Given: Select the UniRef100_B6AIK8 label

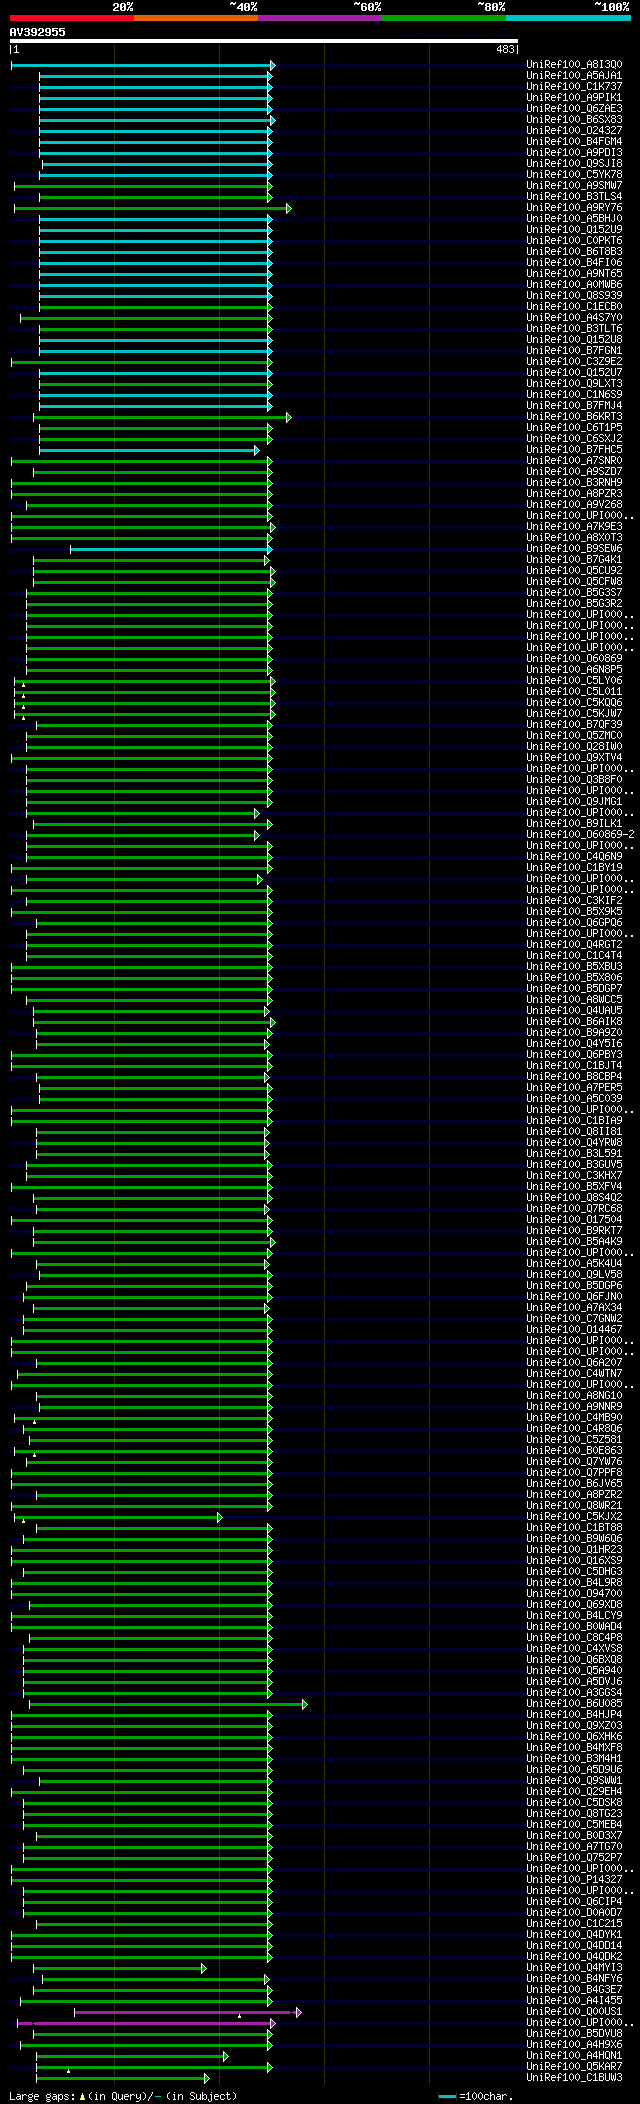Looking at the screenshot, I should pyautogui.click(x=574, y=1022).
